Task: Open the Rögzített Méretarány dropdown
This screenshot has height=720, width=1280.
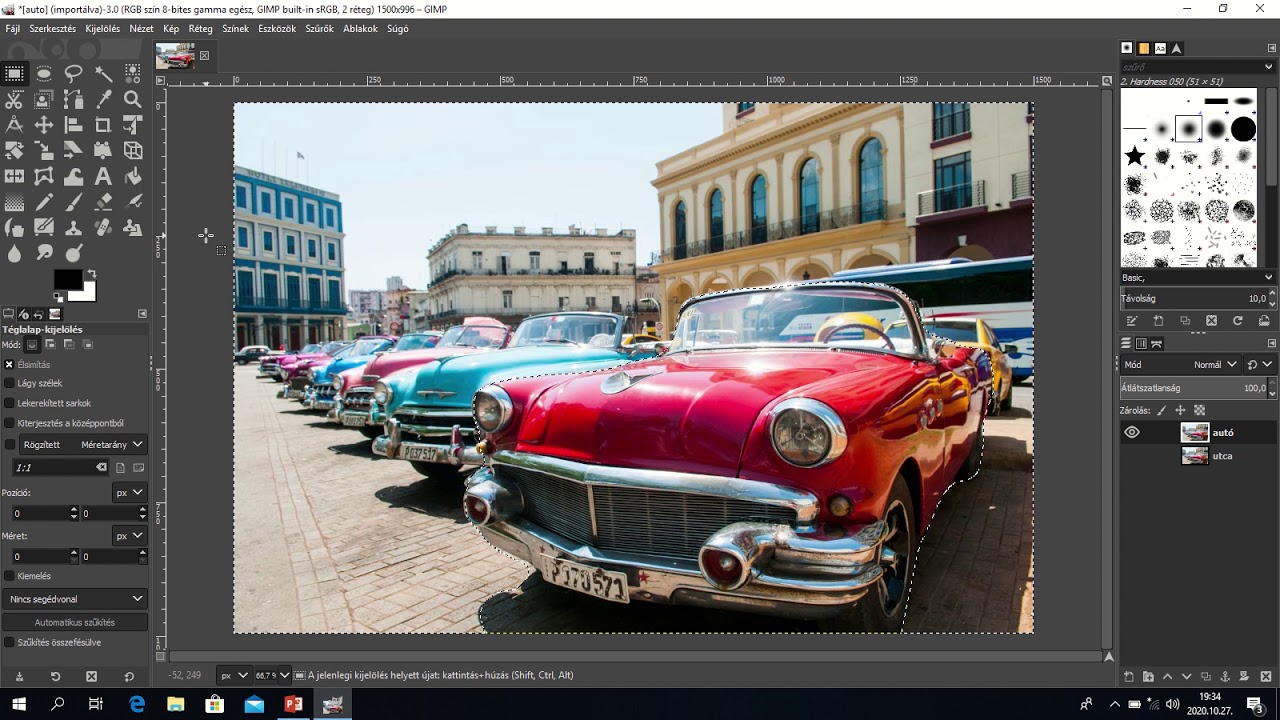Action: [83, 444]
